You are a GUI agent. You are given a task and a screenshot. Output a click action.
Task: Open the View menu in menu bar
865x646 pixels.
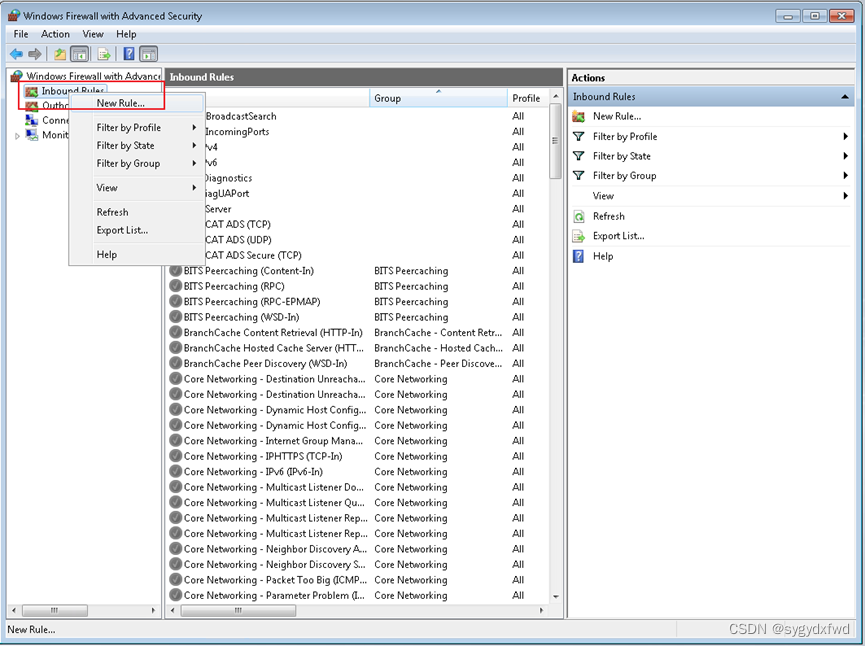tap(93, 34)
